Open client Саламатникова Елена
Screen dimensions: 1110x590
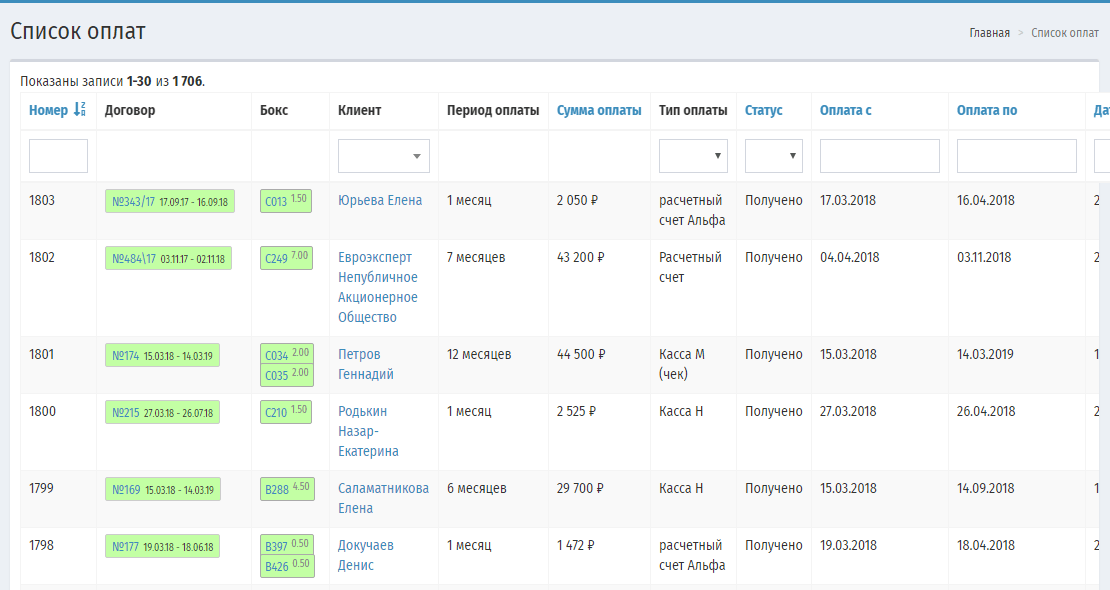click(383, 498)
